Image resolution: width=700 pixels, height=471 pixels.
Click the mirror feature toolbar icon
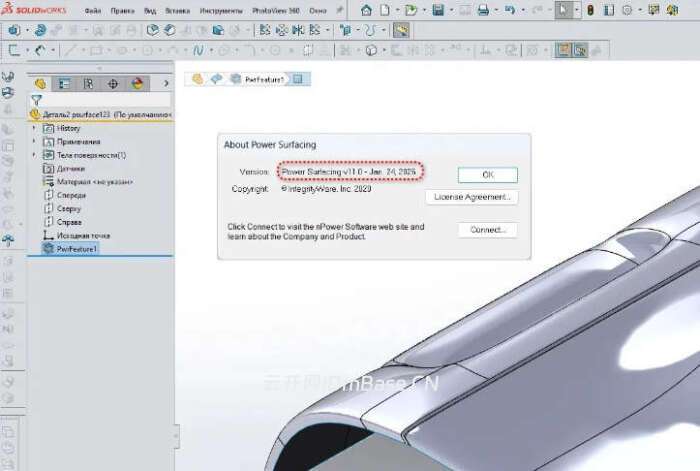point(298,30)
